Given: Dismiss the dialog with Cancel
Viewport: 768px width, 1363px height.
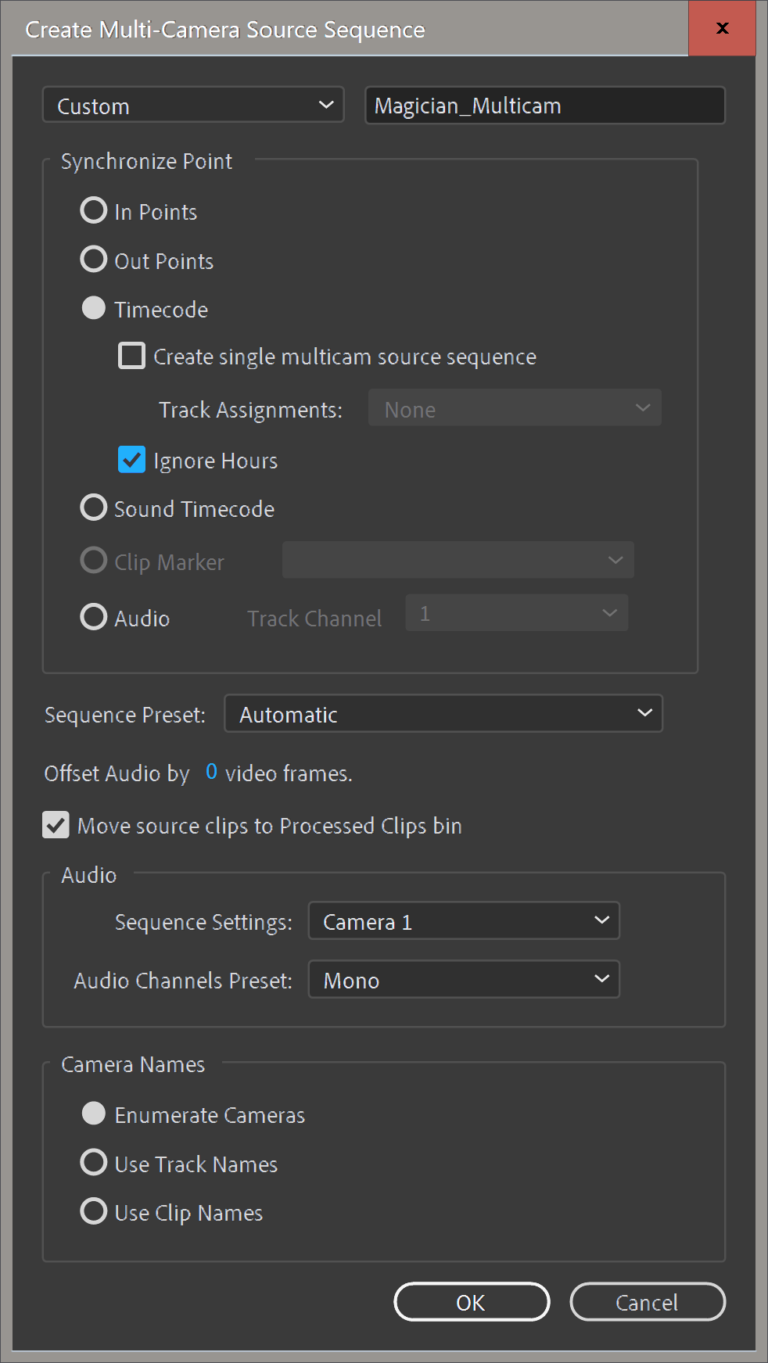Looking at the screenshot, I should [647, 1301].
